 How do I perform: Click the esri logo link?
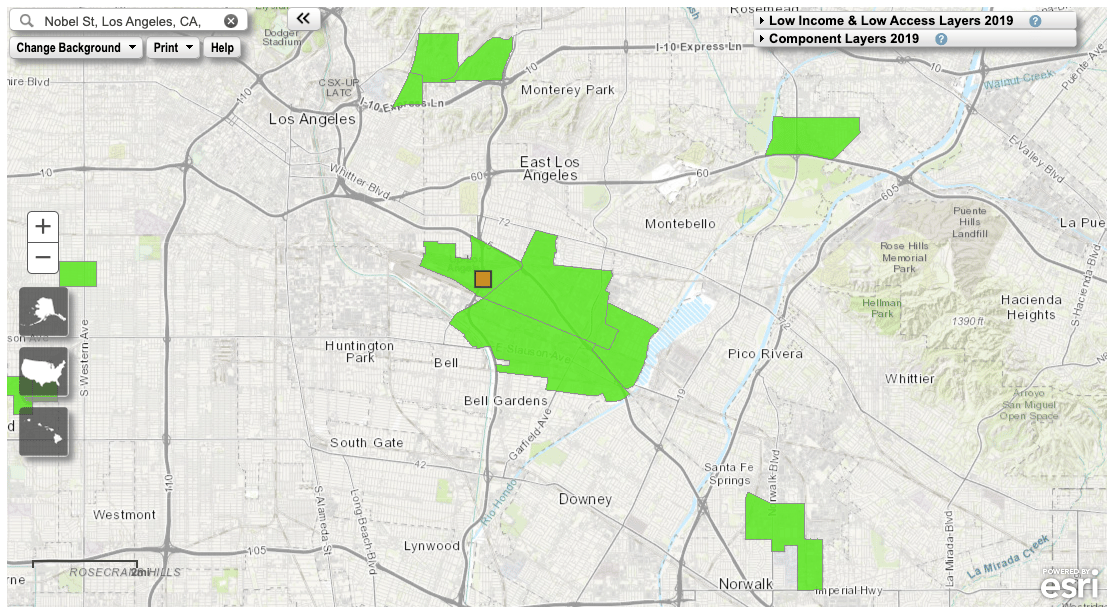point(1068,584)
